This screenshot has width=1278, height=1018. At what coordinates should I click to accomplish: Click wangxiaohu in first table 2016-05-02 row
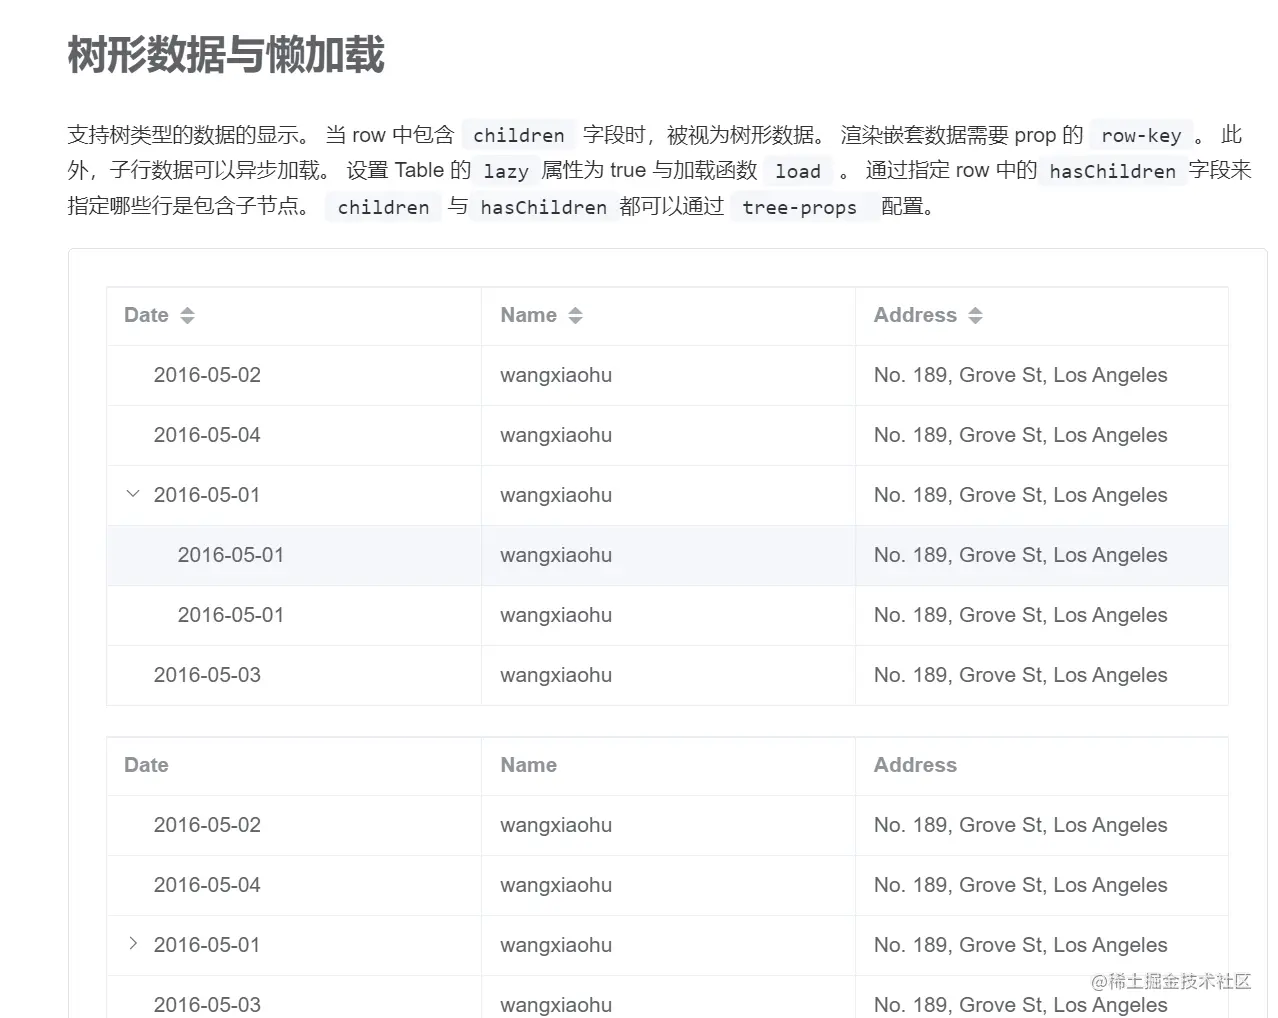tap(556, 375)
